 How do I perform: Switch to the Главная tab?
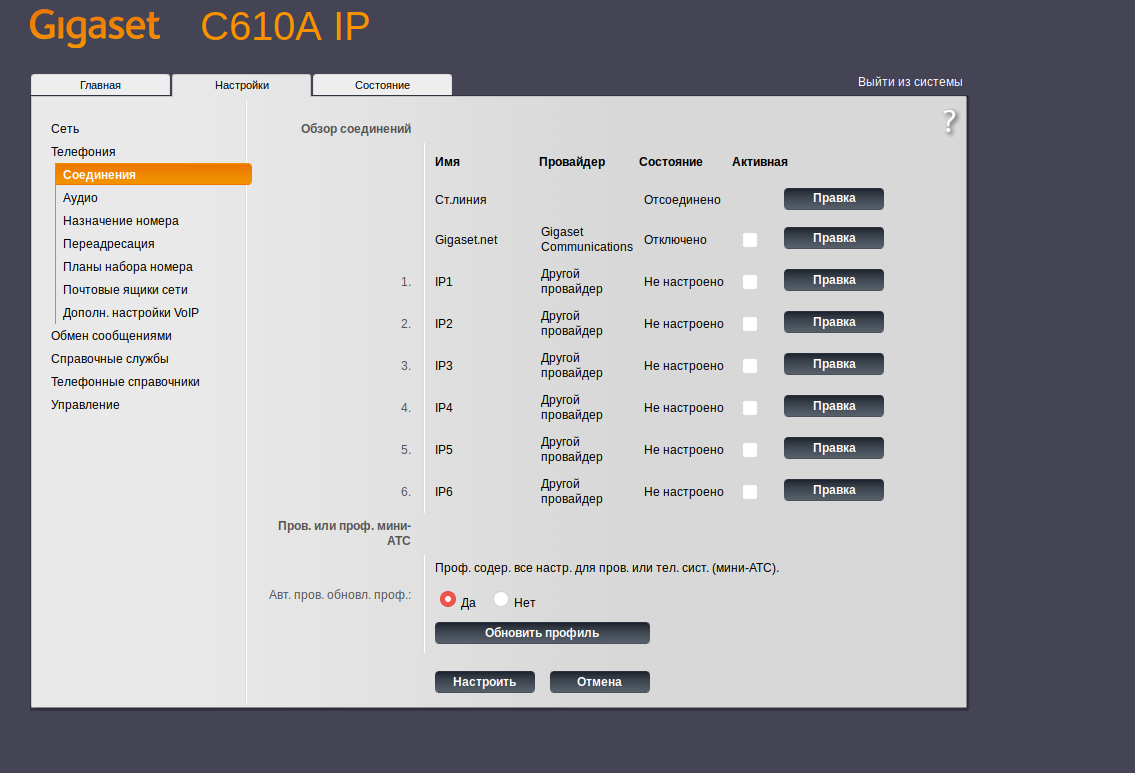click(100, 85)
